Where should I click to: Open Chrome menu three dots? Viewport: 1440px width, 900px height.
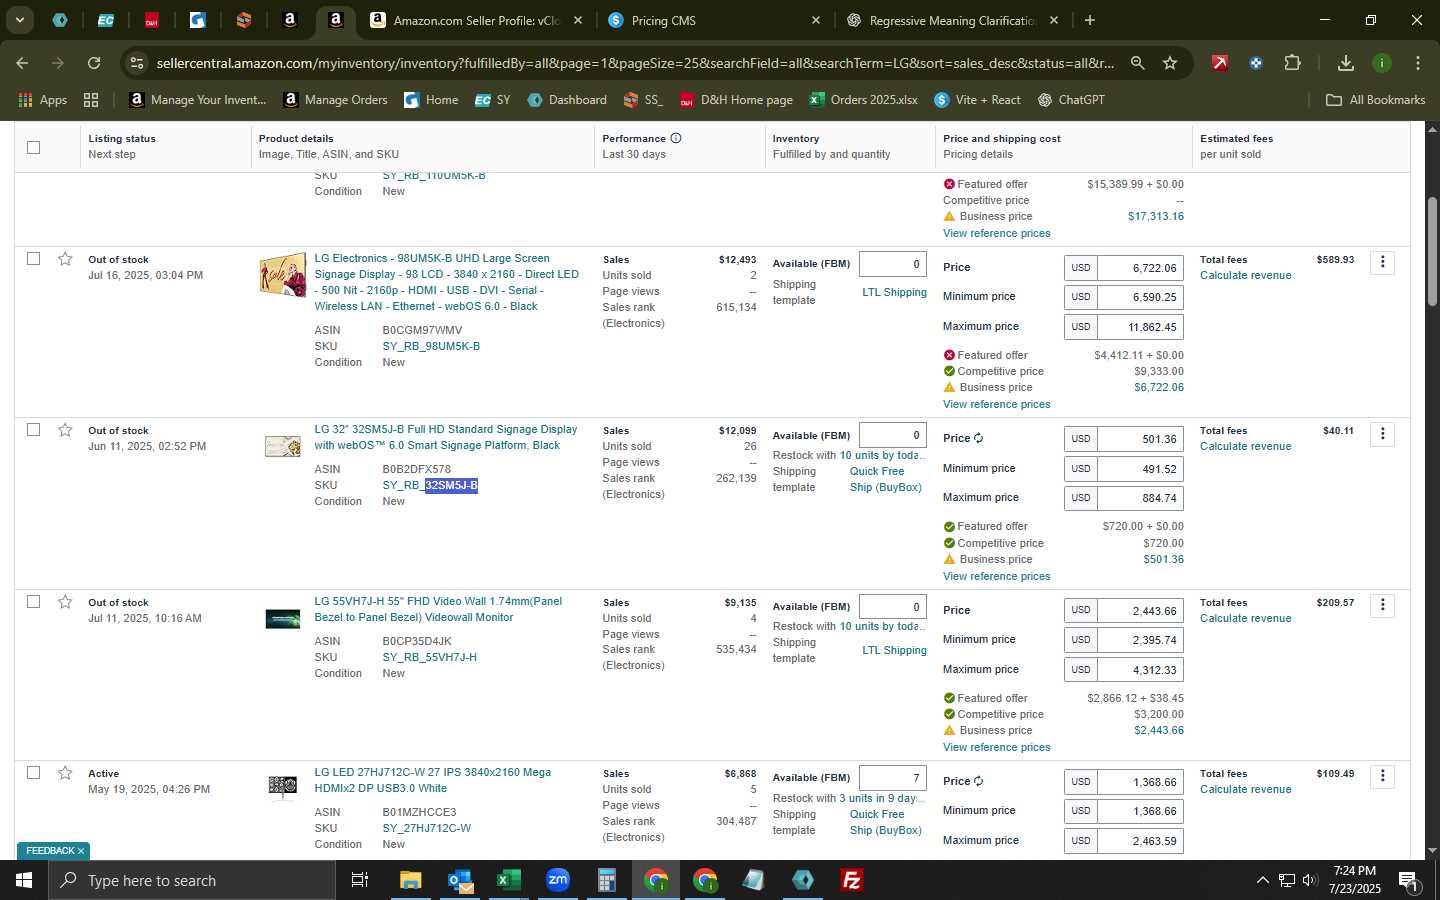tap(1418, 63)
